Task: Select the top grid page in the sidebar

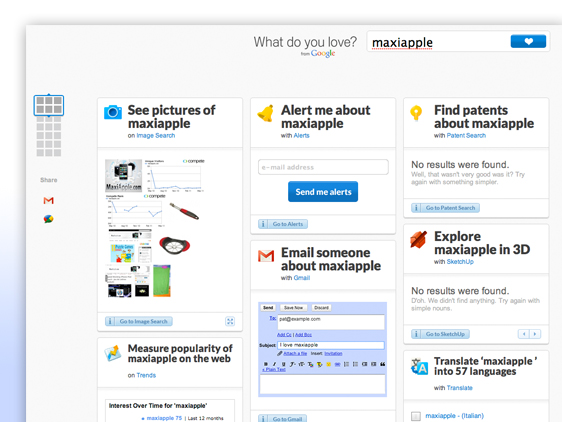Action: coord(49,105)
